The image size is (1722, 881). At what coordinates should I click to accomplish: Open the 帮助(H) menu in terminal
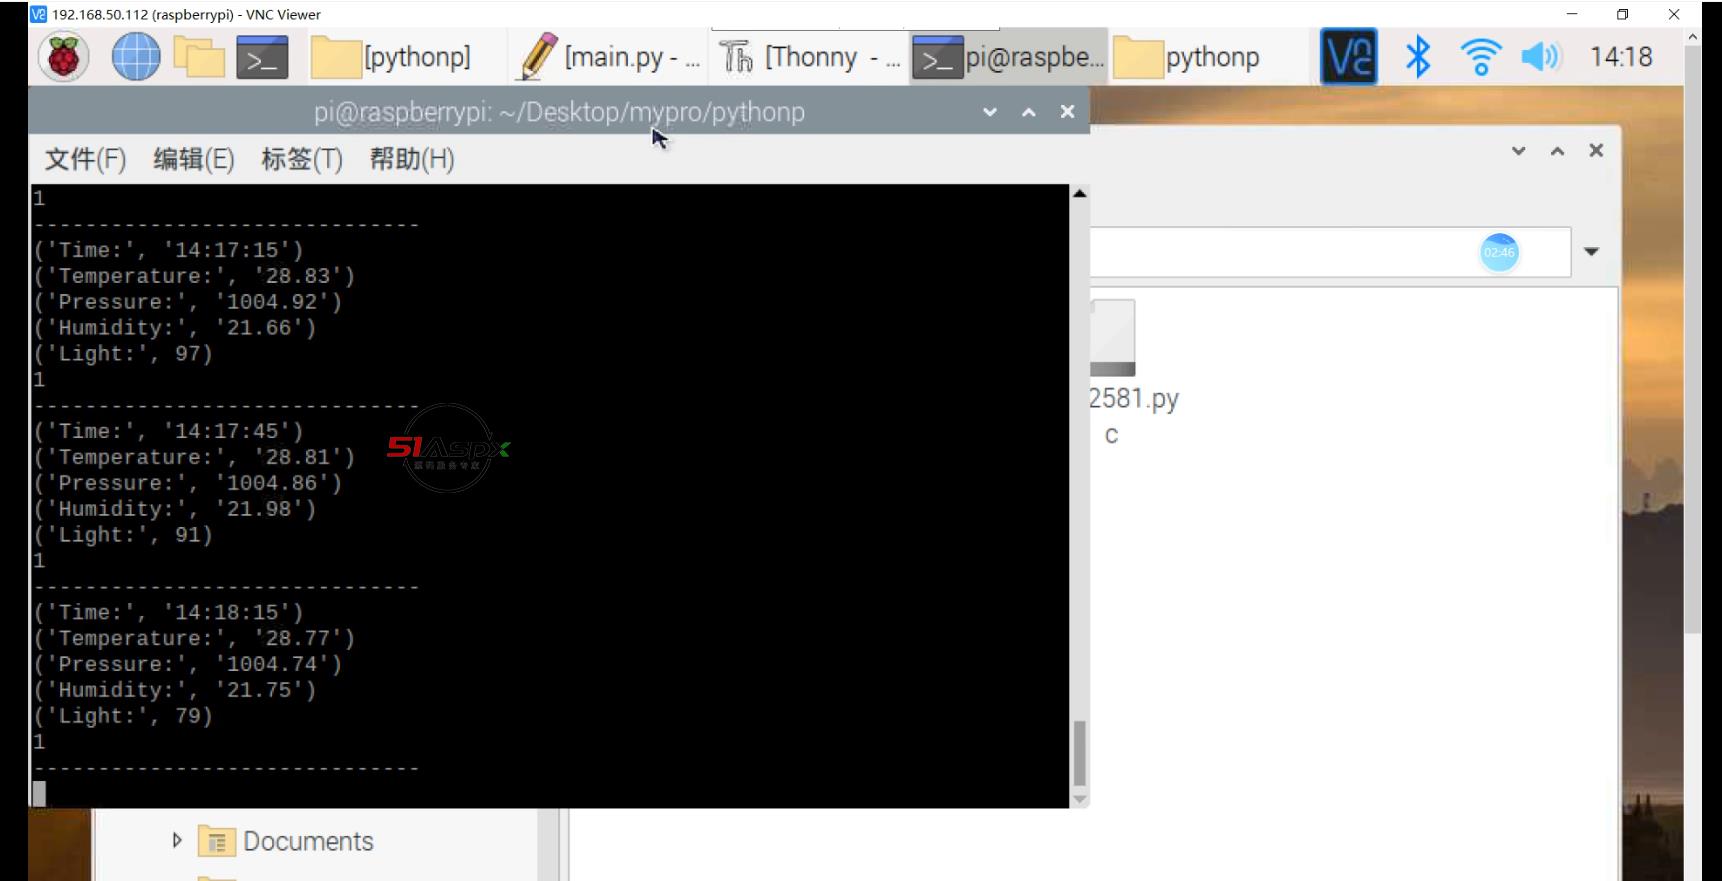[x=411, y=159]
